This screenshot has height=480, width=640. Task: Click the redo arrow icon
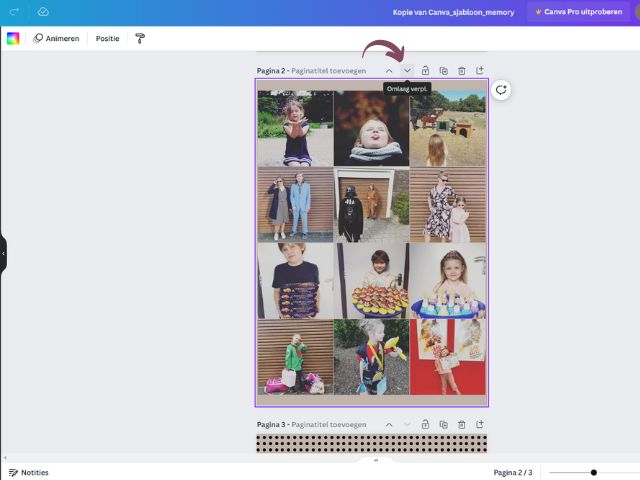14,12
